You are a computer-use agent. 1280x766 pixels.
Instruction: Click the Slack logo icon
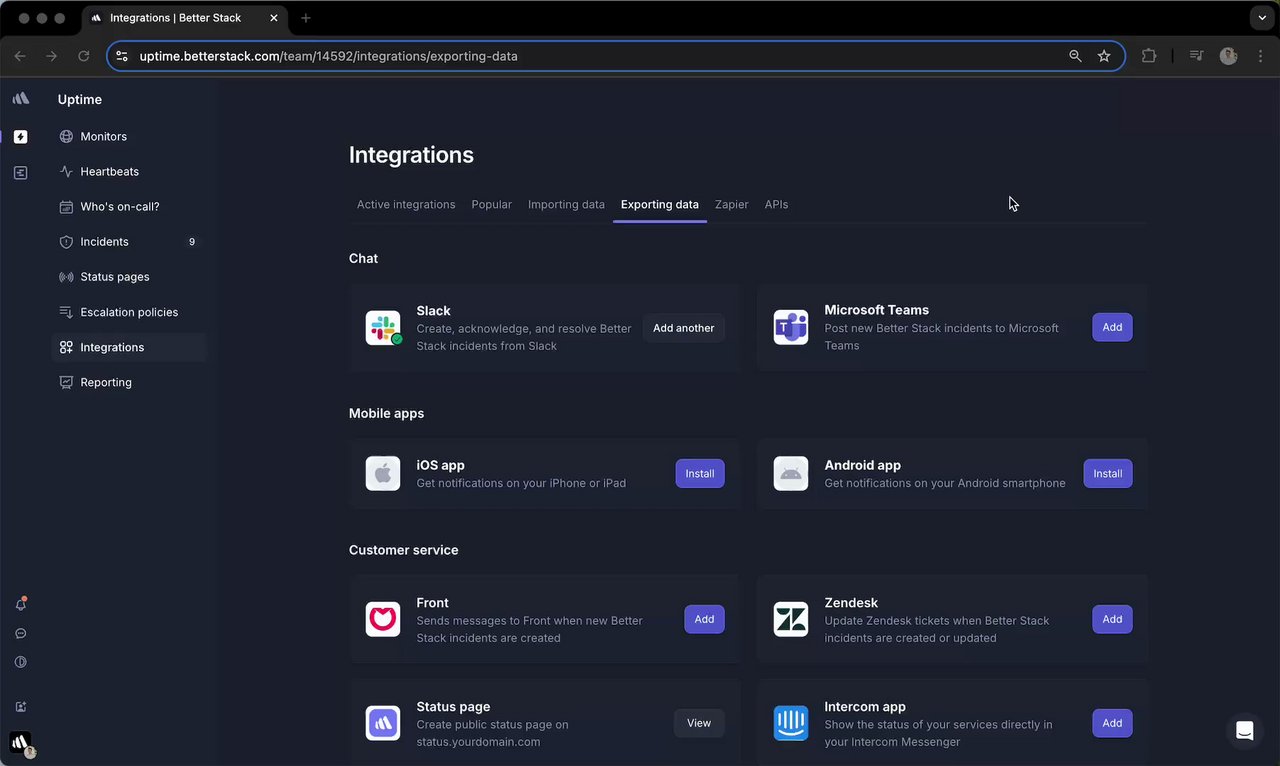pos(383,328)
